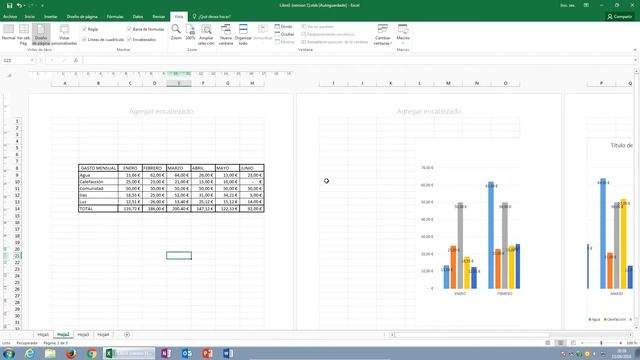The height and width of the screenshot is (360, 640).
Task: Switch to Hoja1 sheet tab
Action: coord(43,335)
